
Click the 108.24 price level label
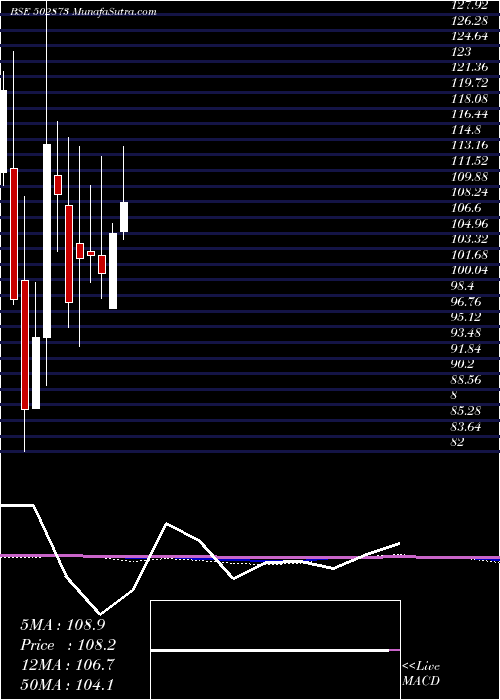pyautogui.click(x=470, y=192)
